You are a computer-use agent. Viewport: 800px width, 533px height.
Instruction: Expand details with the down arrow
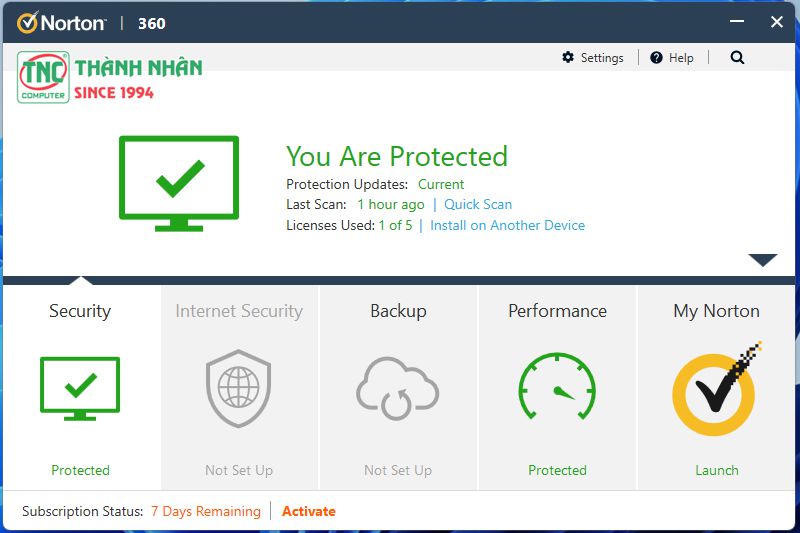pos(763,260)
